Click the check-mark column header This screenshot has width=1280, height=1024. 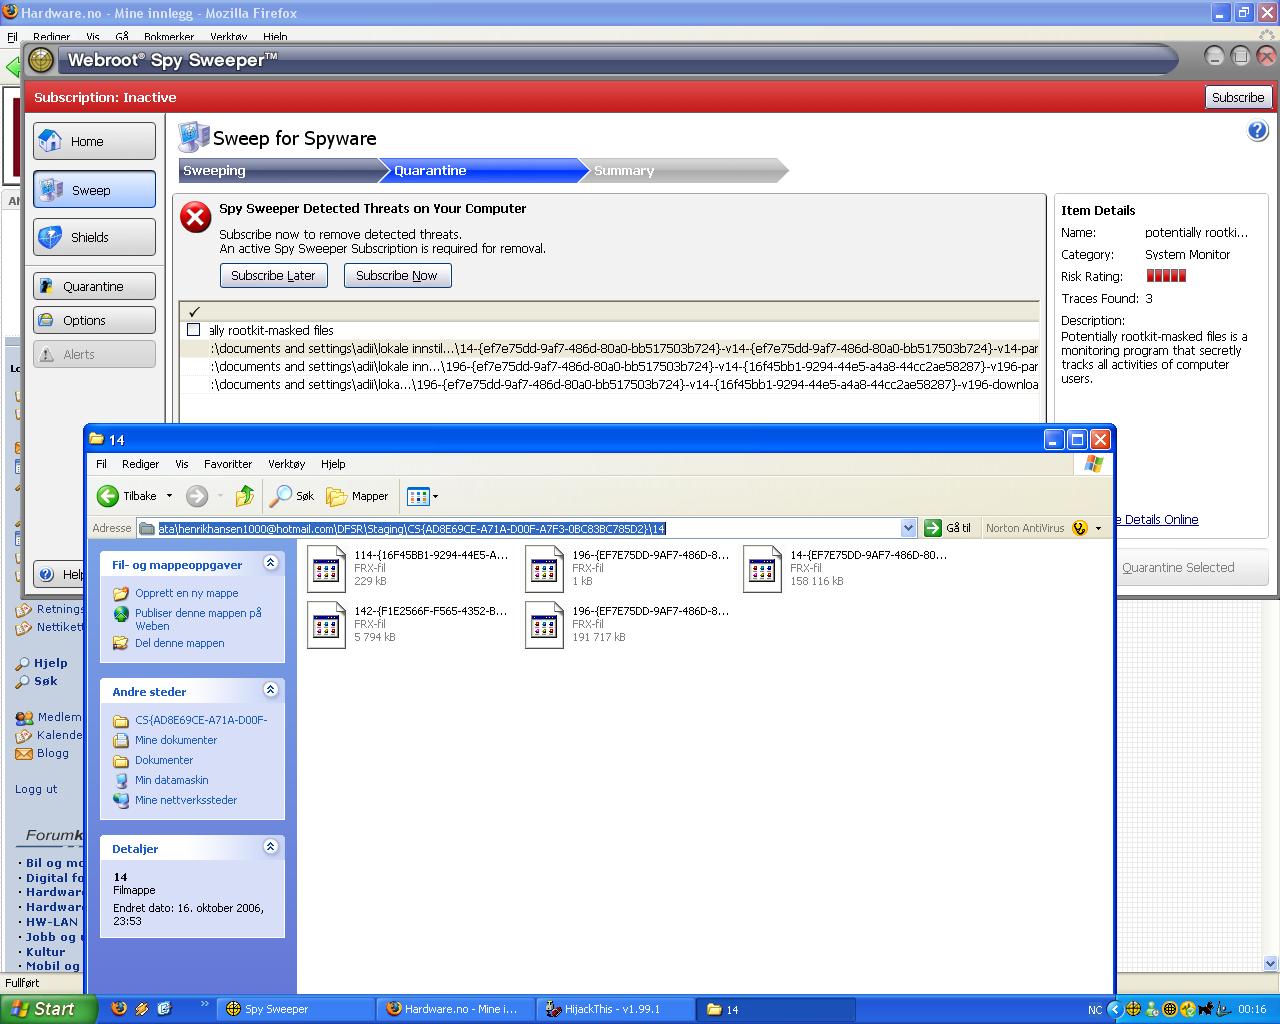194,312
